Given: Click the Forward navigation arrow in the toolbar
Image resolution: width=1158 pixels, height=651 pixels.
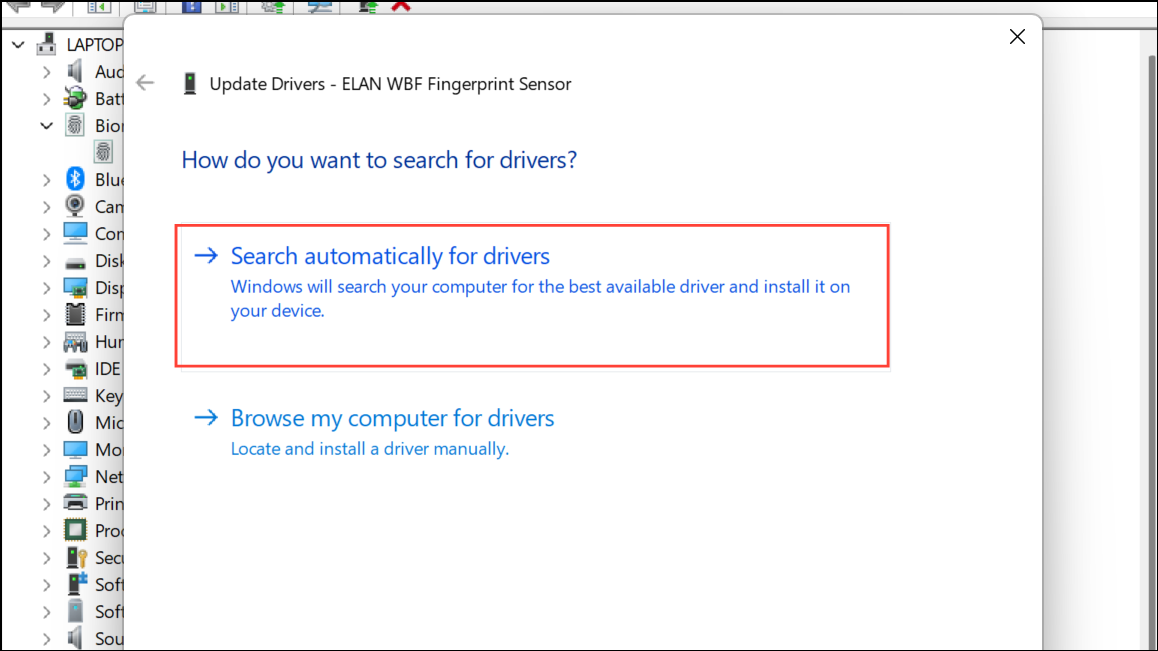Looking at the screenshot, I should tap(52, 7).
